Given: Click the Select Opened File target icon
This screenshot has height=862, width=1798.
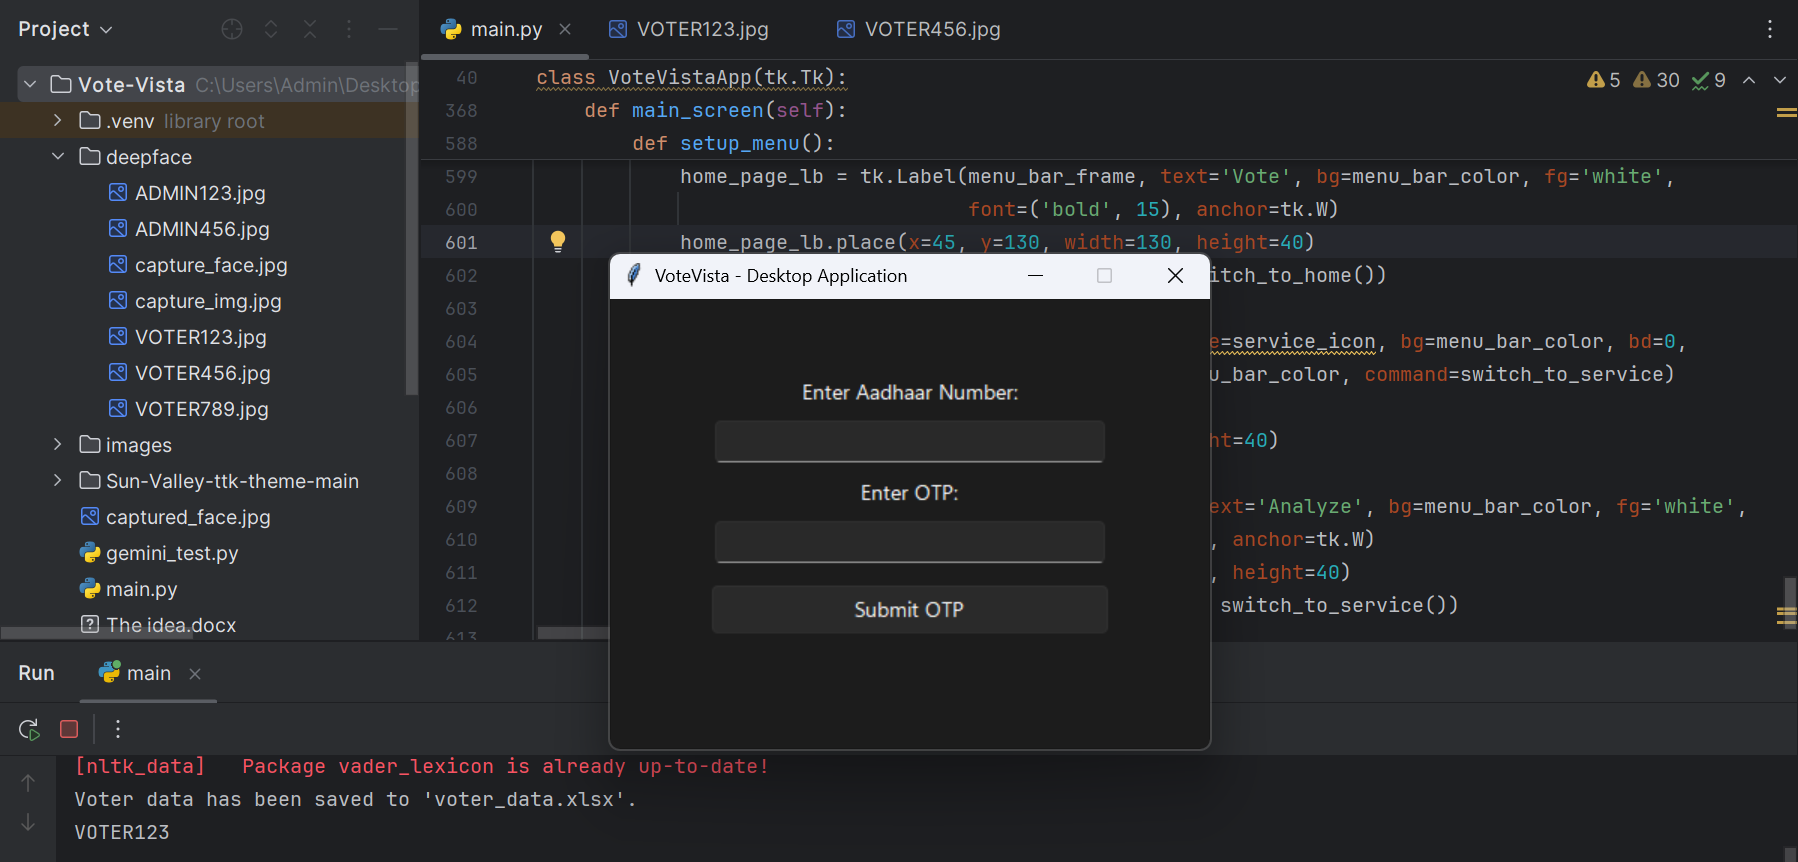Looking at the screenshot, I should (232, 29).
